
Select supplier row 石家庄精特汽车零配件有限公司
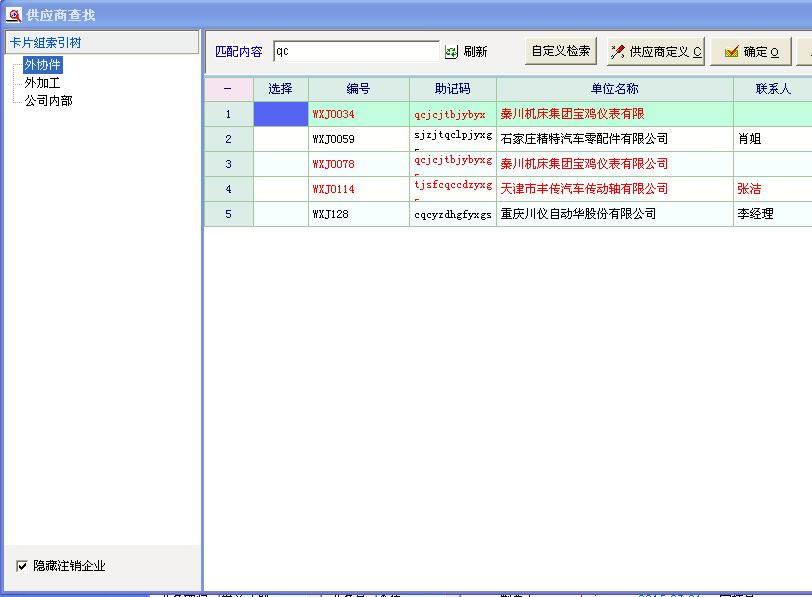584,139
